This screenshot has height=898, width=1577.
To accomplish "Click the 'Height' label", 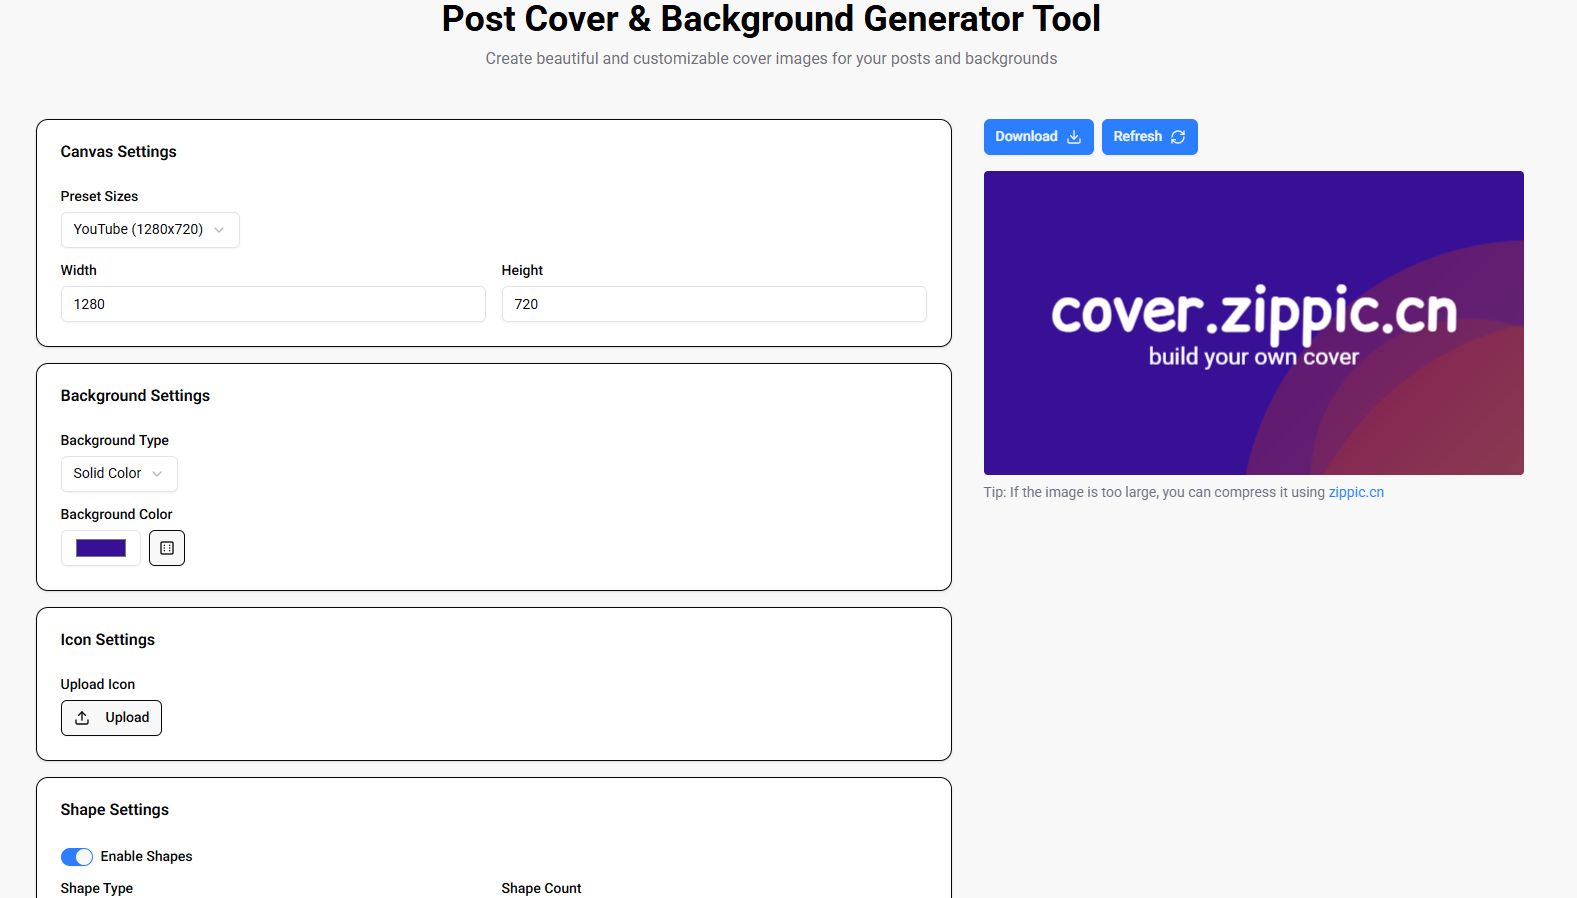I will 522,271.
